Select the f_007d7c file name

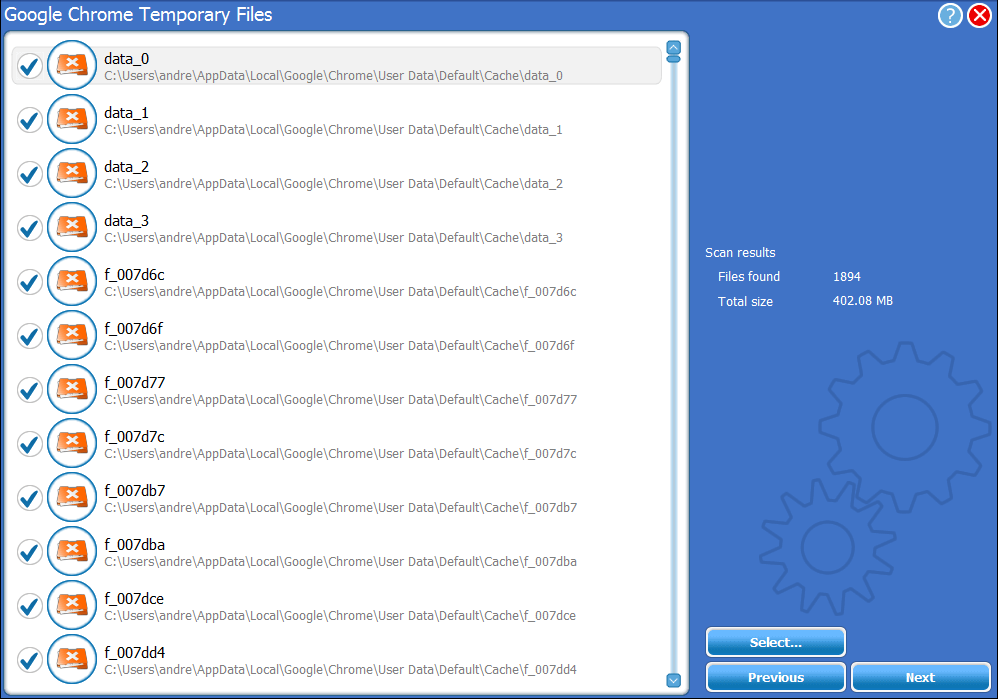(134, 437)
